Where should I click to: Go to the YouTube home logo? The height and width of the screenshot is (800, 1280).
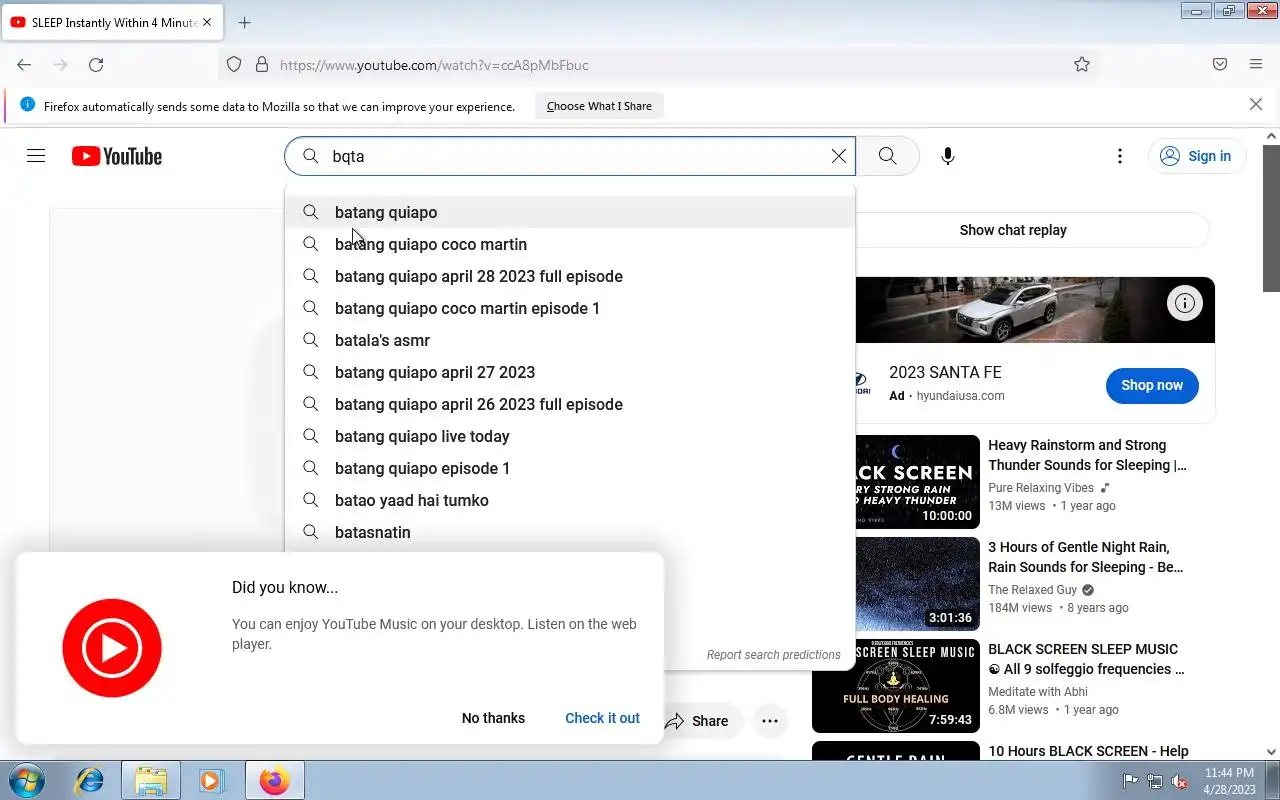tap(117, 156)
